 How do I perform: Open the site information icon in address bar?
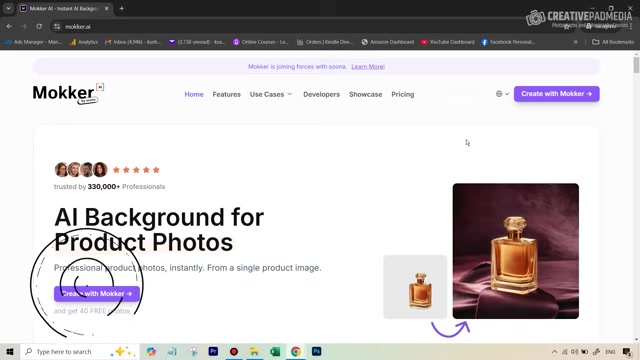pyautogui.click(x=57, y=27)
